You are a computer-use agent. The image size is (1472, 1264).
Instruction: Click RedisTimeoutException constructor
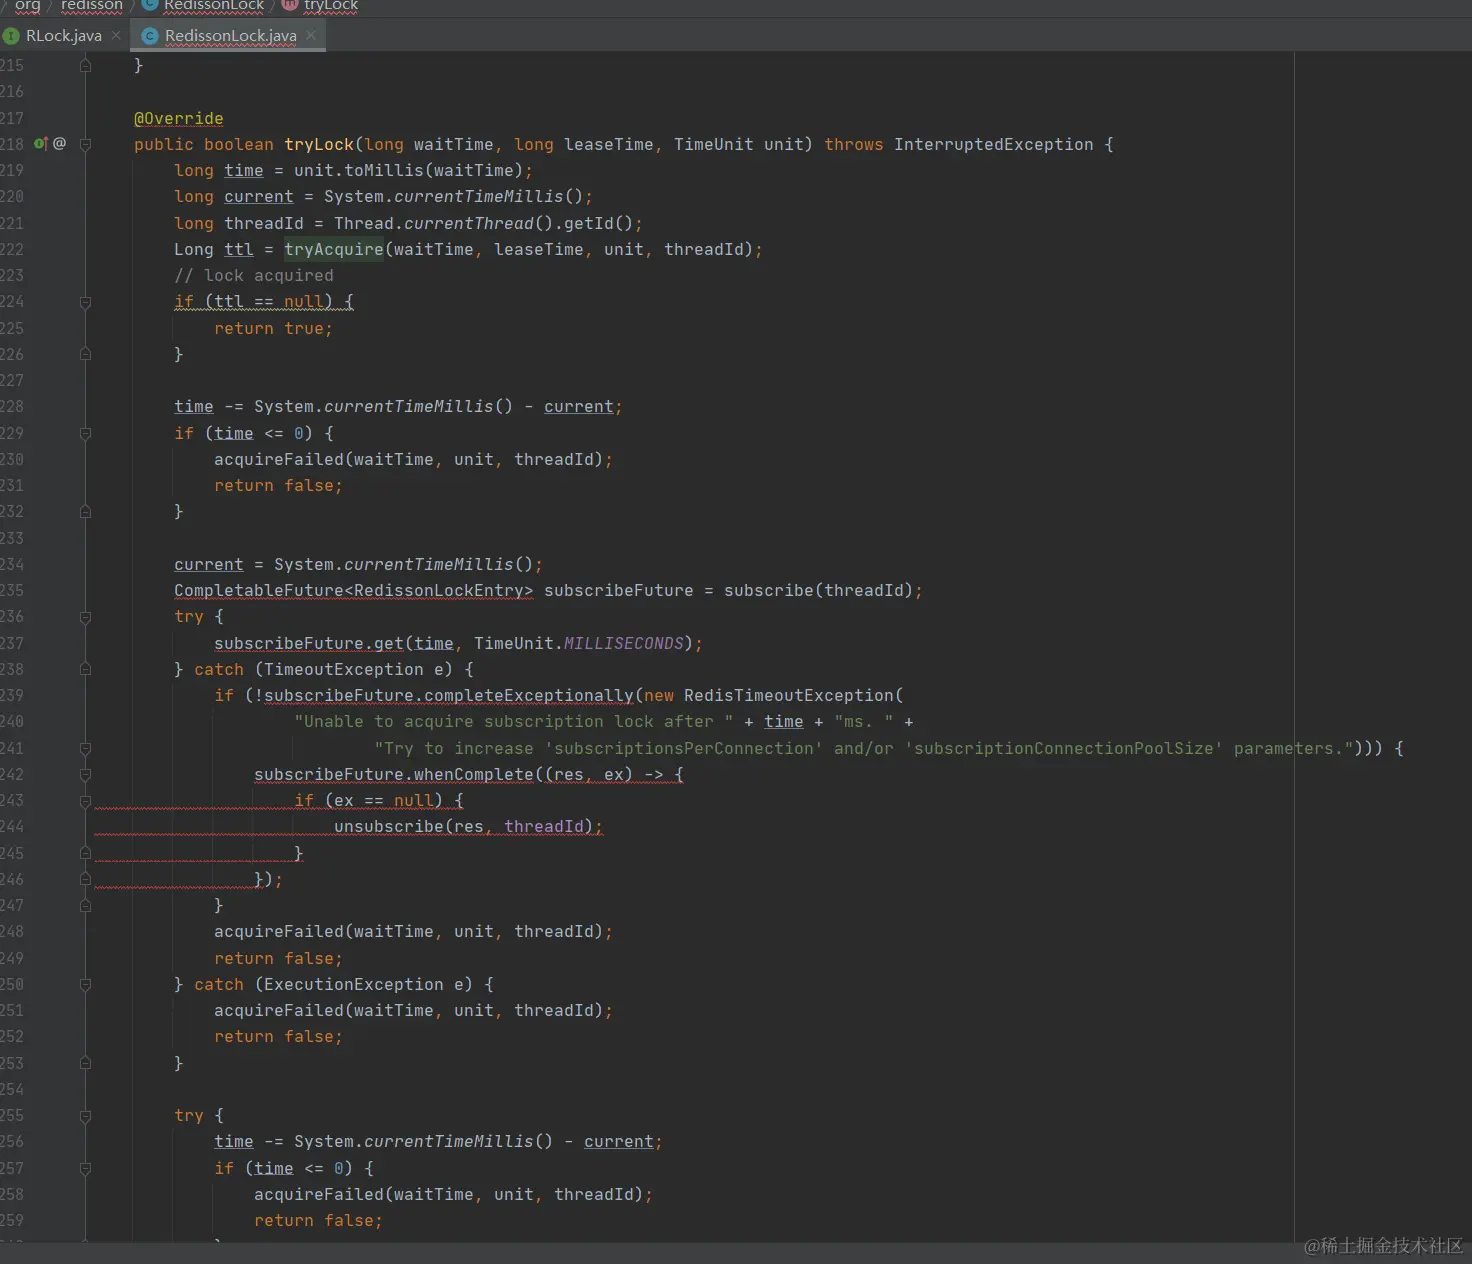click(x=789, y=695)
